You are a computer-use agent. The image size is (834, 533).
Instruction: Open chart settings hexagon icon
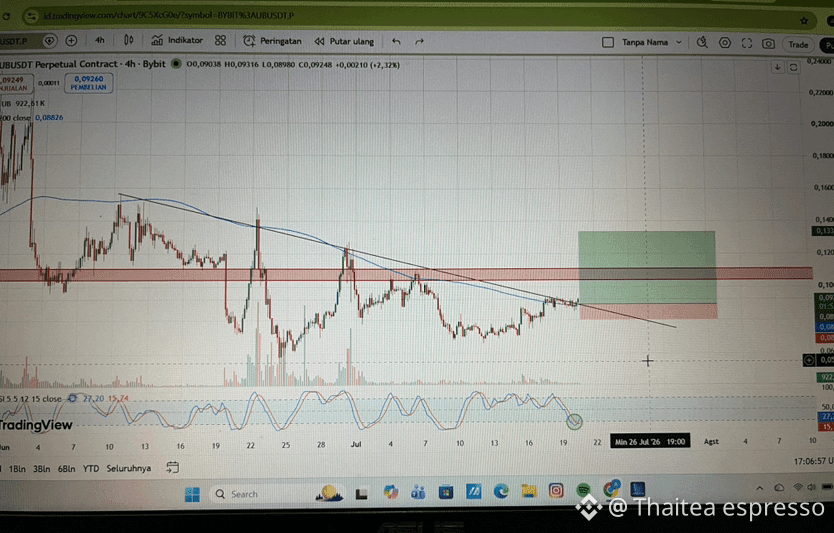point(725,43)
